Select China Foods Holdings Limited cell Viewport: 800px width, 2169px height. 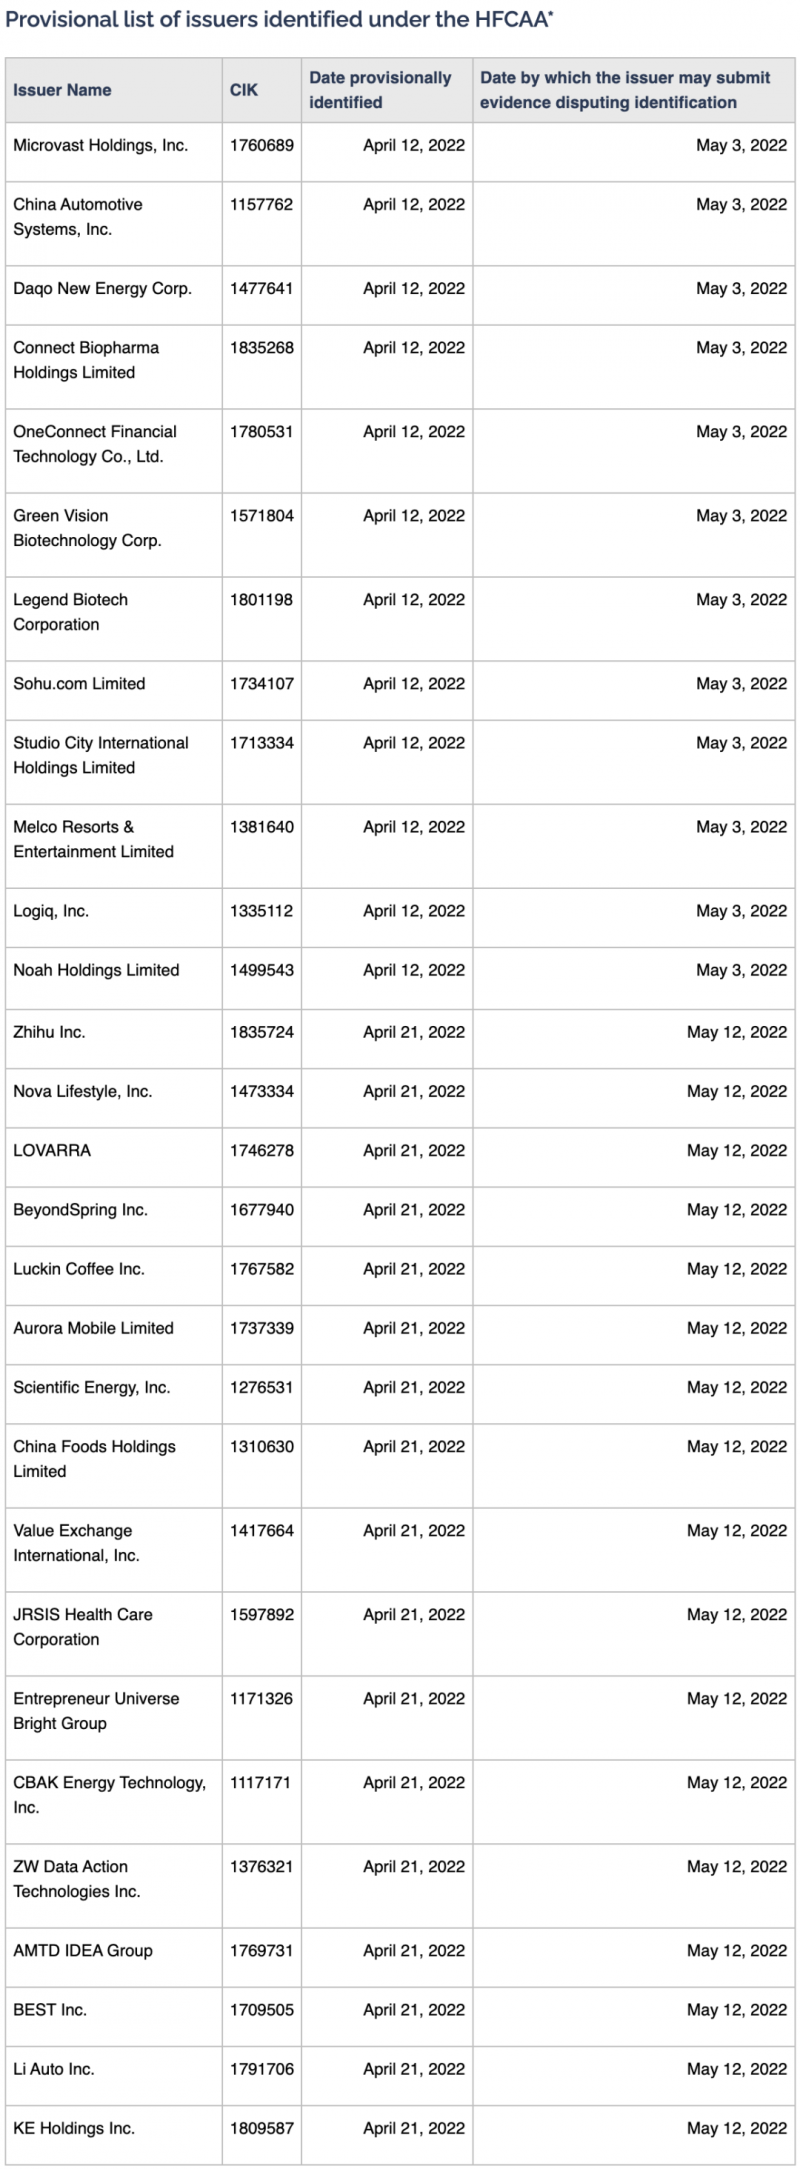coord(94,1459)
